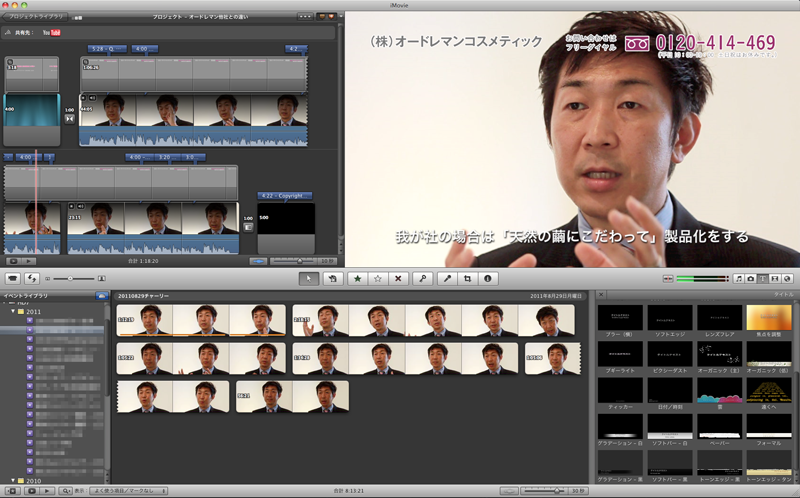Play event from beginning button
Image resolution: width=800 pixels, height=498 pixels.
tap(47, 491)
